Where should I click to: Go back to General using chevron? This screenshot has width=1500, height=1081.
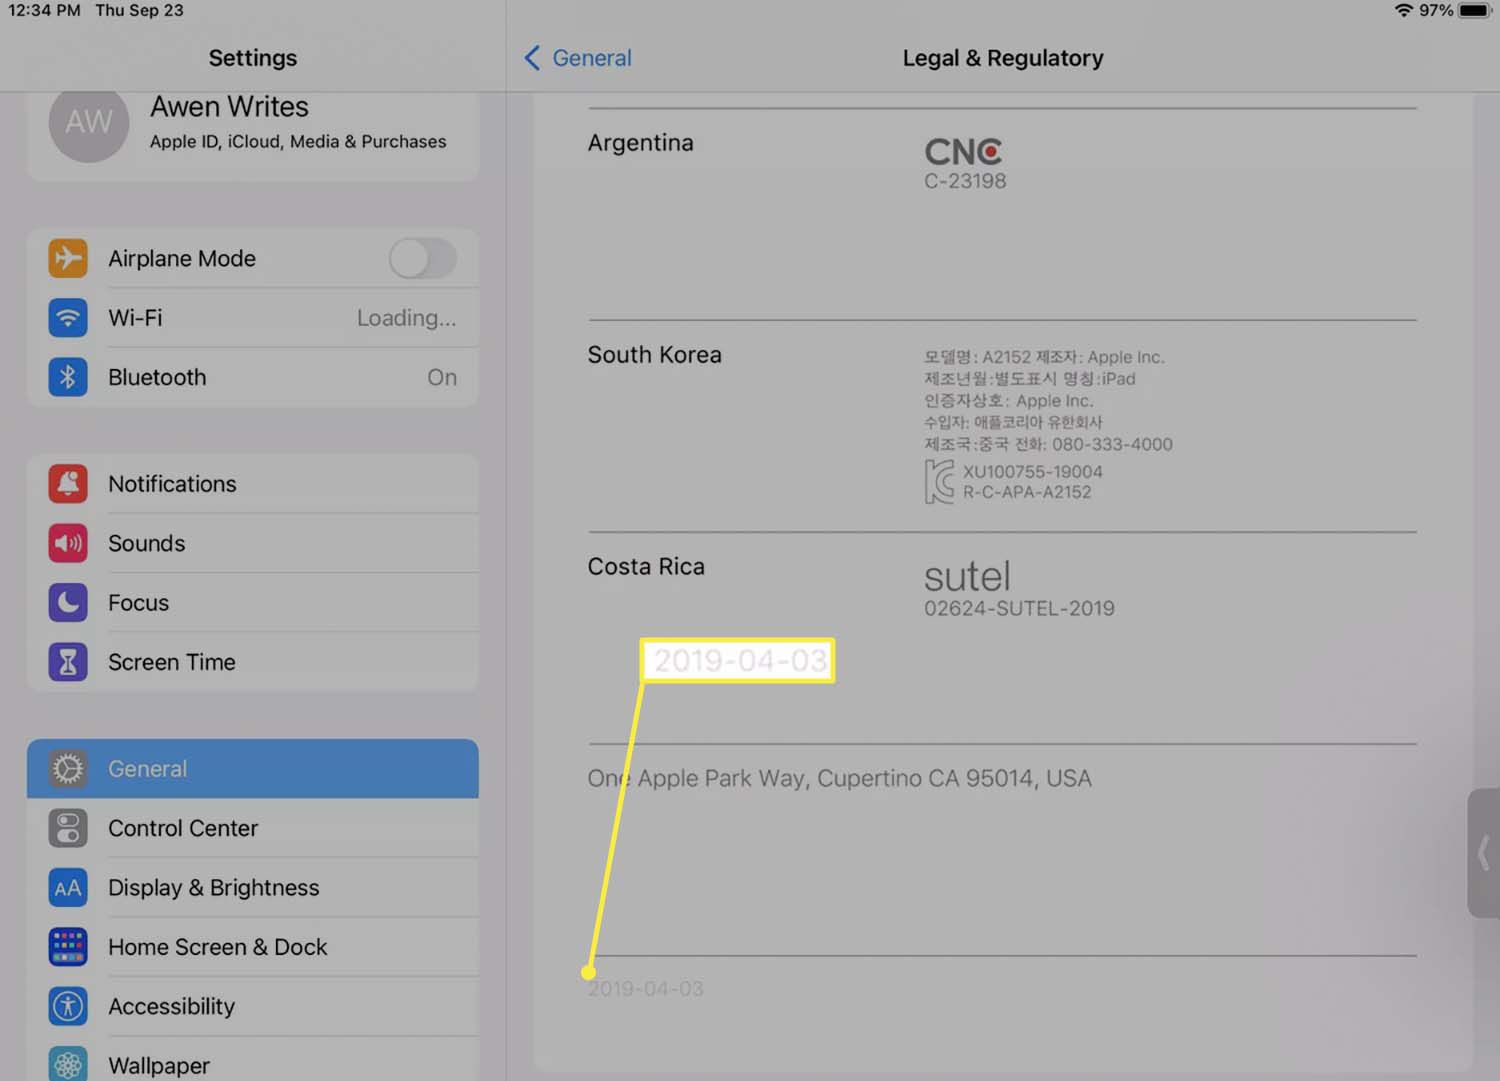[533, 58]
